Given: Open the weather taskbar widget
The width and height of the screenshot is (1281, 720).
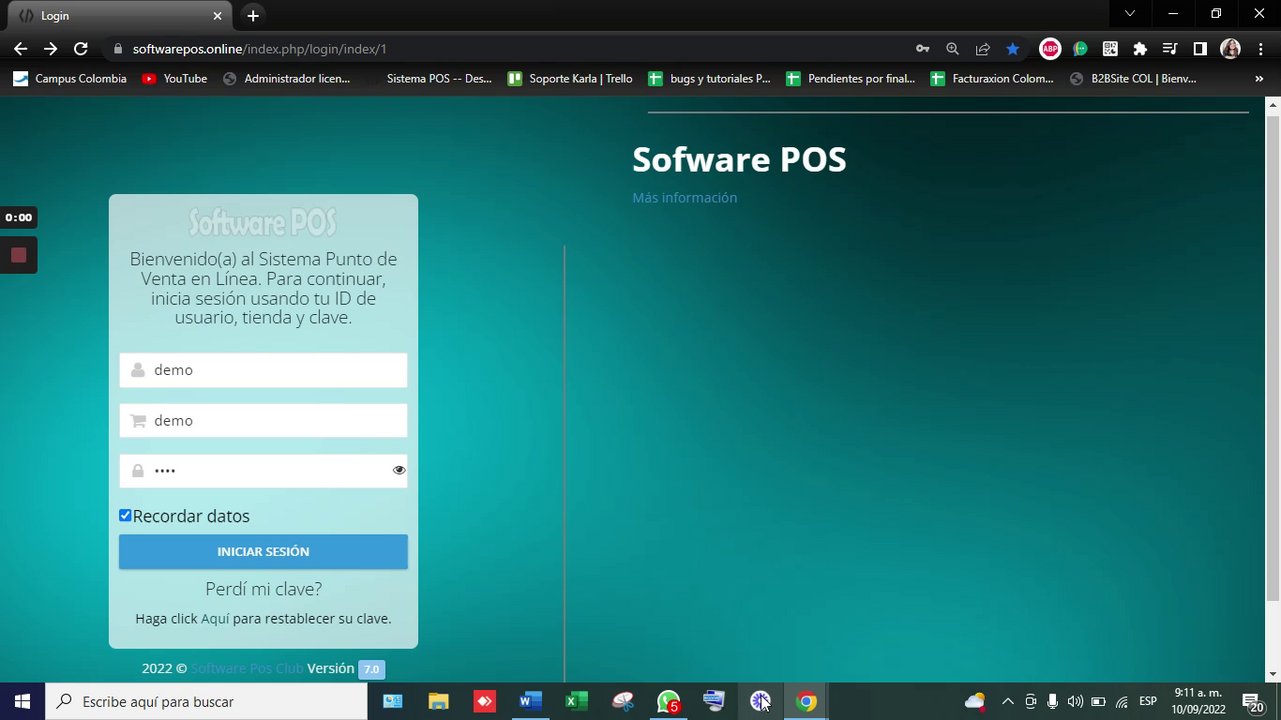Looking at the screenshot, I should pyautogui.click(x=974, y=701).
